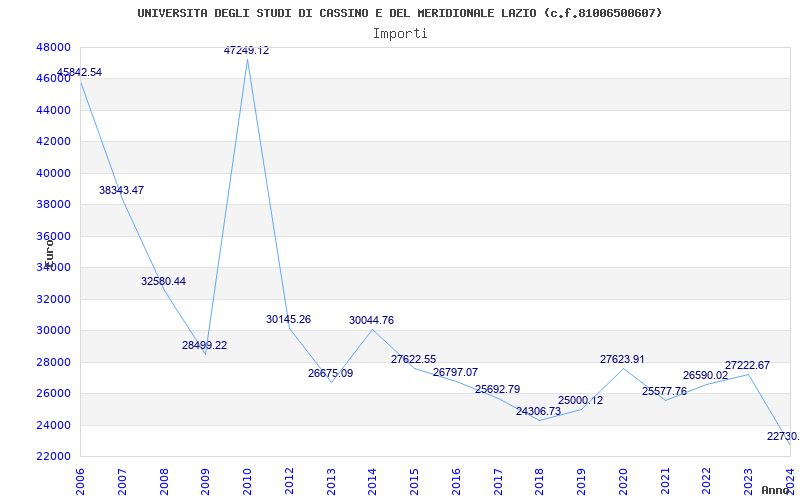
Task: Select the 2022 x-axis year label
Action: pyautogui.click(x=707, y=482)
